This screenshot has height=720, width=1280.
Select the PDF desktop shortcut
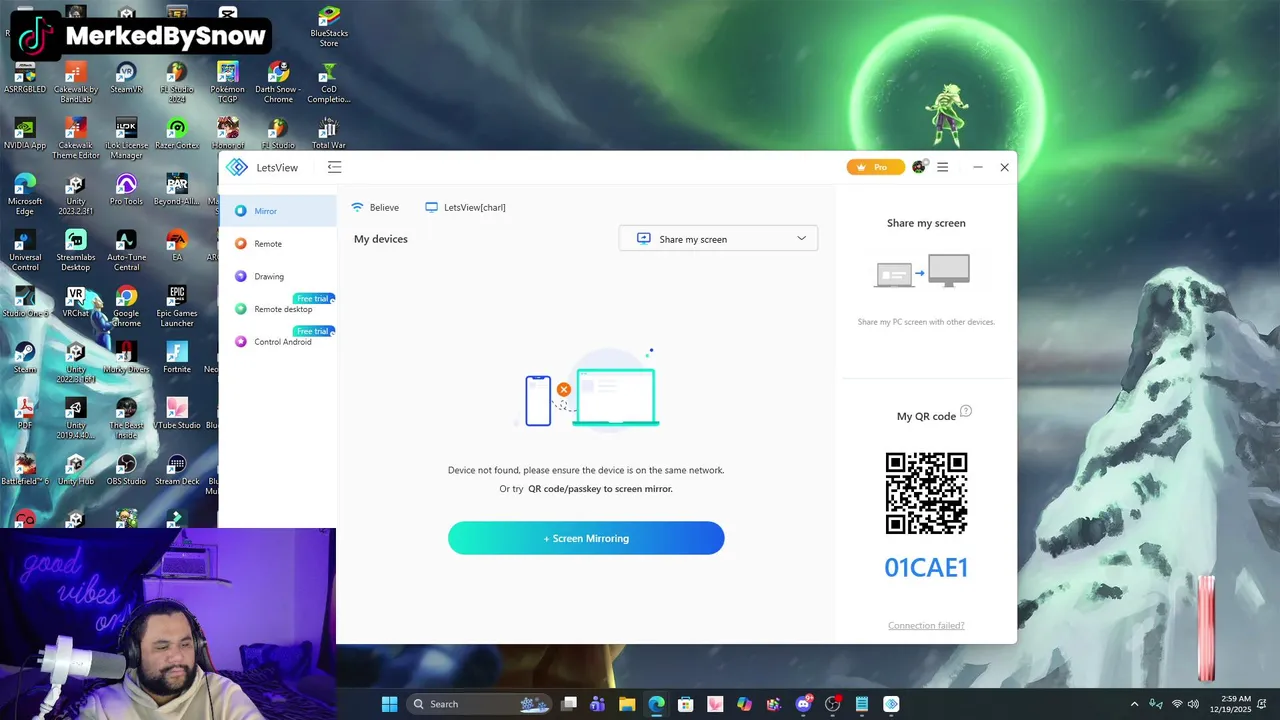coord(25,414)
